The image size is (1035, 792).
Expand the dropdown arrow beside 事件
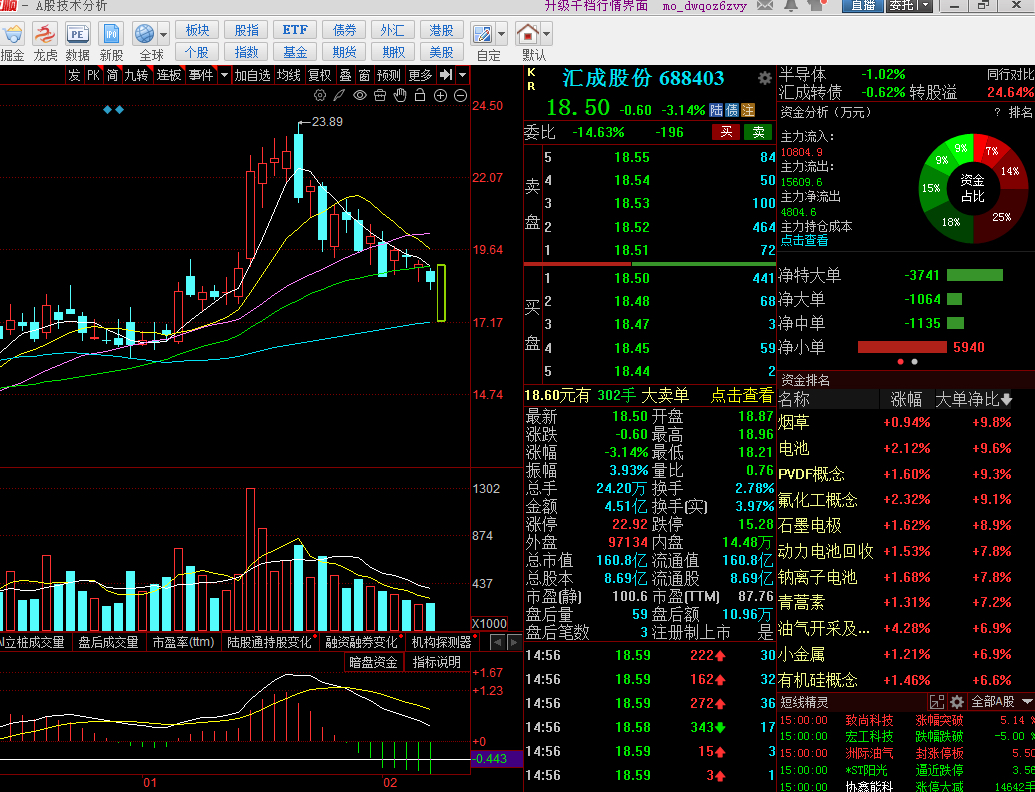(224, 75)
